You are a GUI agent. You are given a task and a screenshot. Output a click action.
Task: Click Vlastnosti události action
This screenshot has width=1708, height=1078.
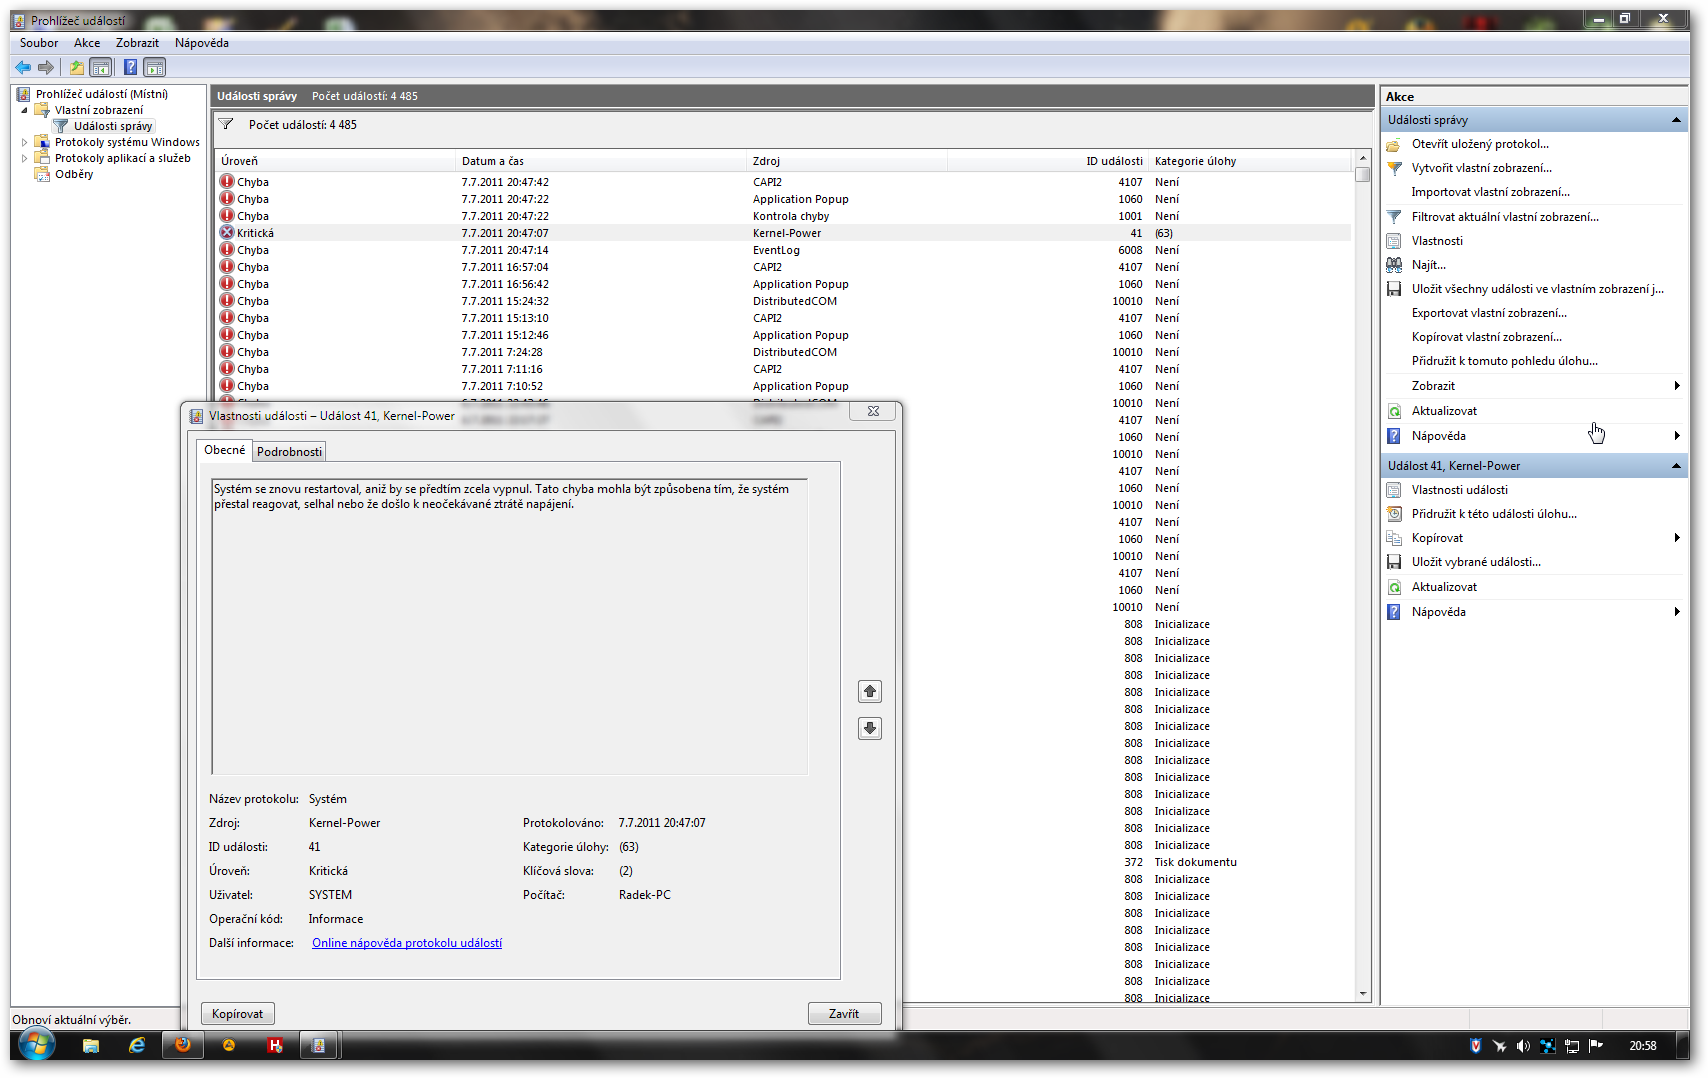point(1460,490)
